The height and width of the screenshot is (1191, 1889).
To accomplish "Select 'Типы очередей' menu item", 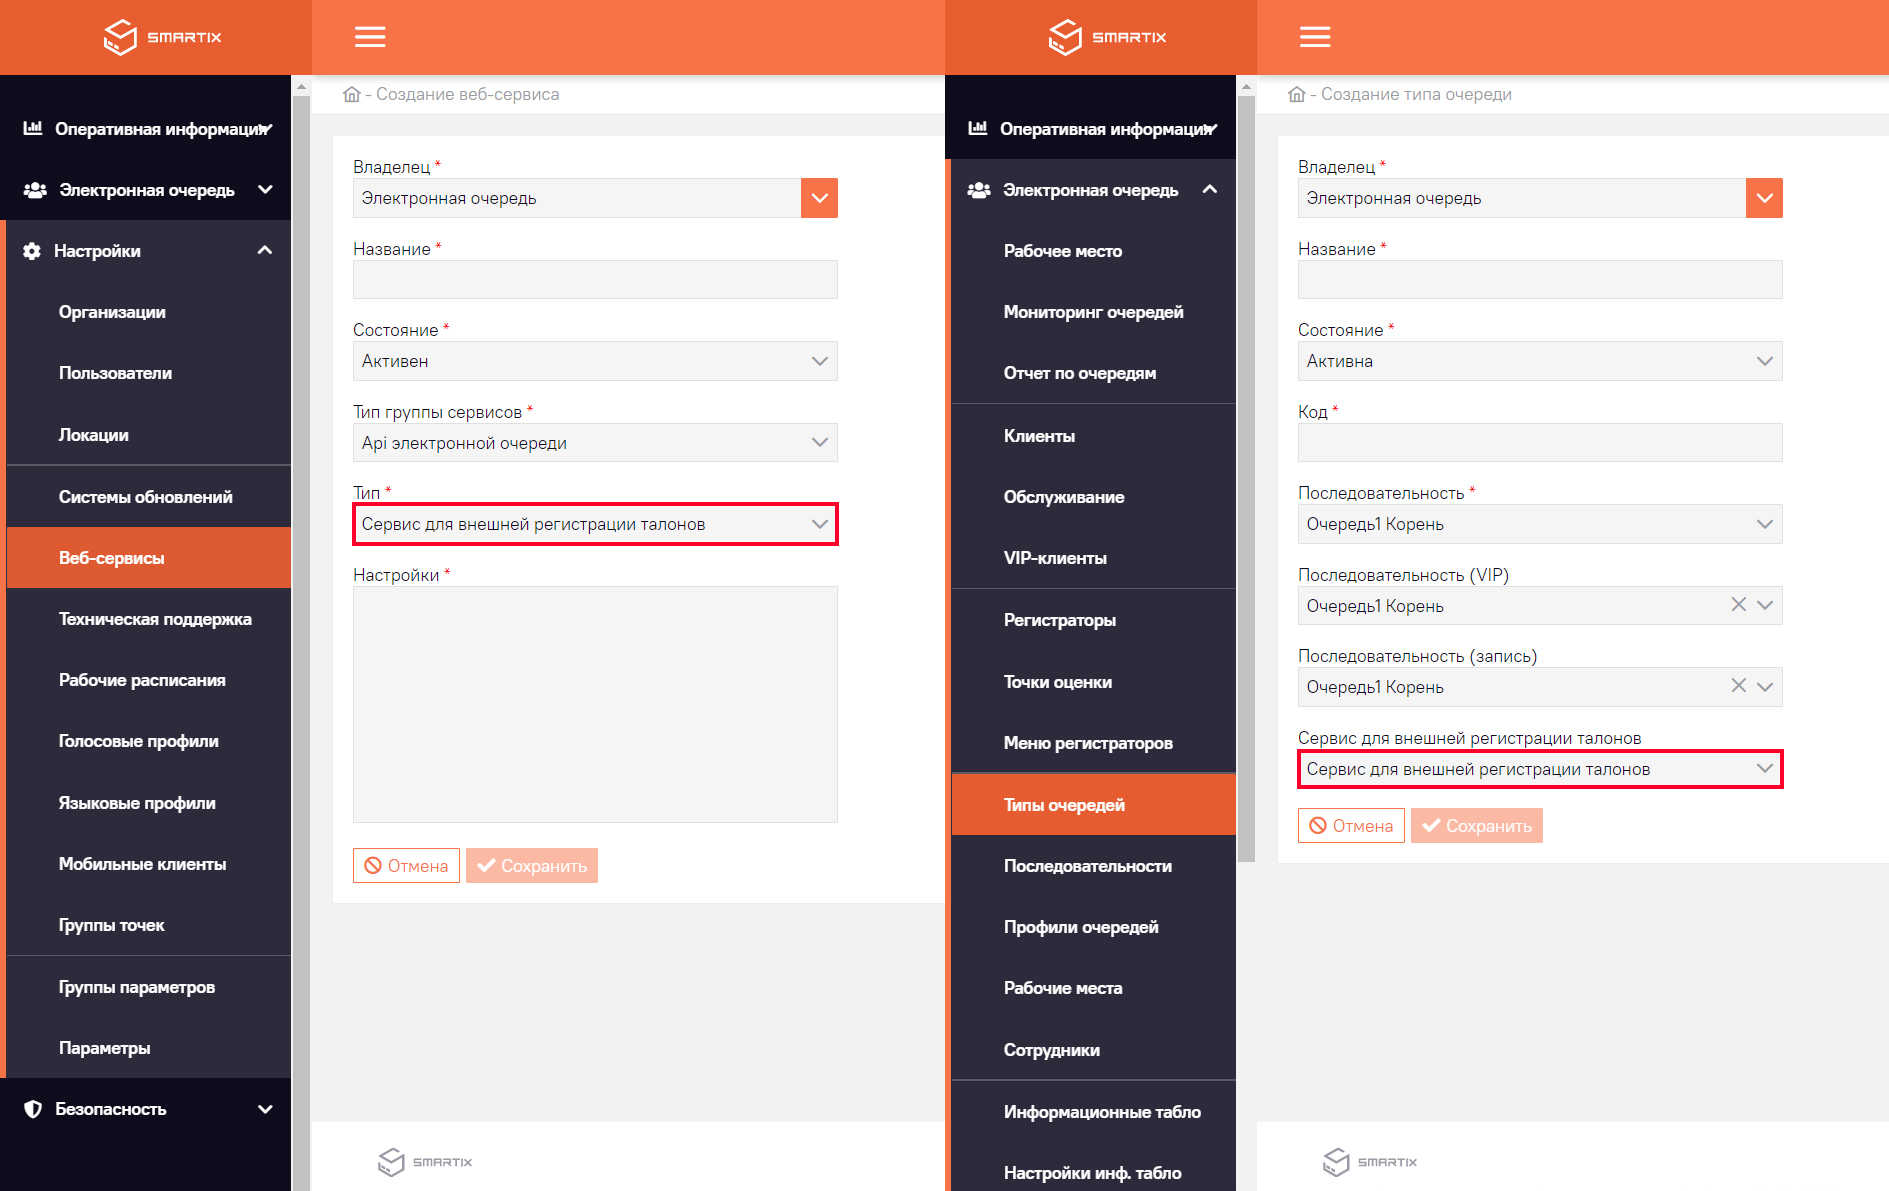I will point(1094,804).
